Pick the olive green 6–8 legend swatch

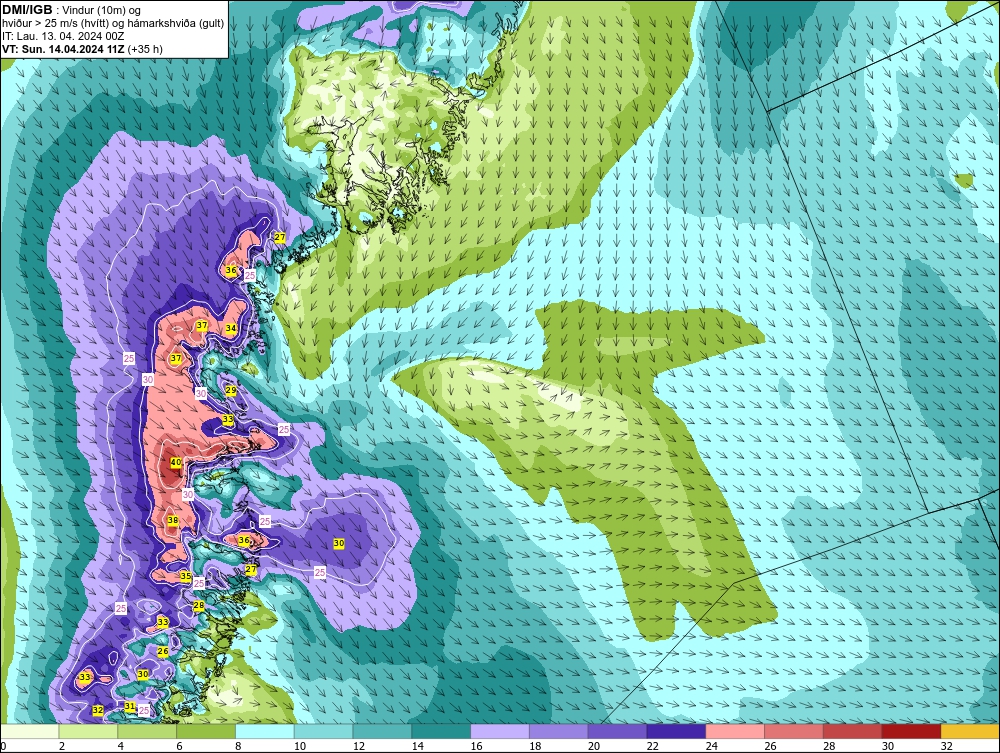[206, 731]
